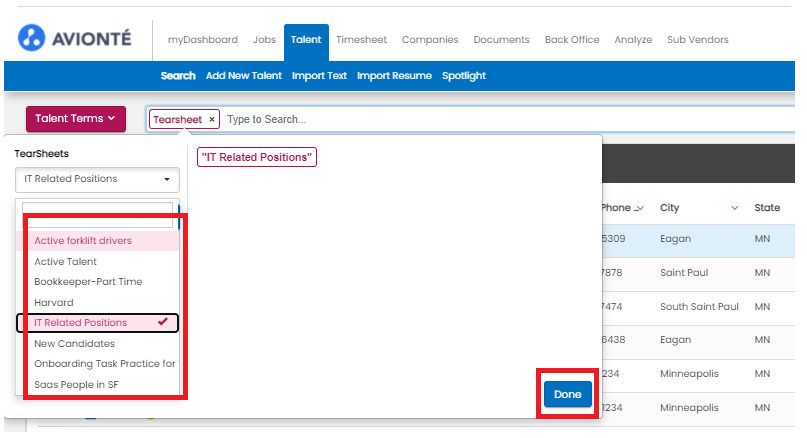This screenshot has height=438, width=807.
Task: Switch to the Jobs tab
Action: point(264,40)
